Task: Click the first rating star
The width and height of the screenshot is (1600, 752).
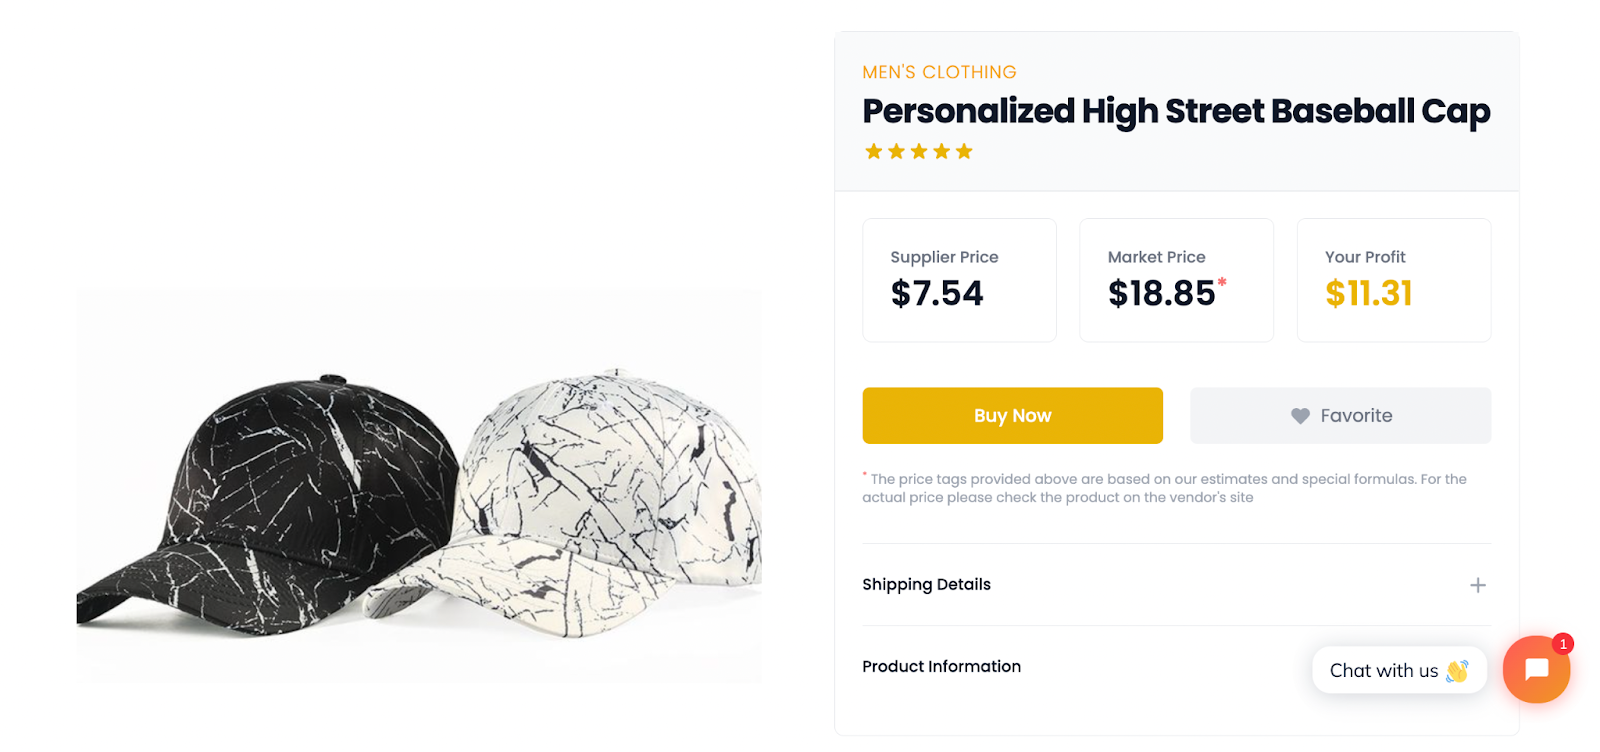Action: pyautogui.click(x=874, y=152)
